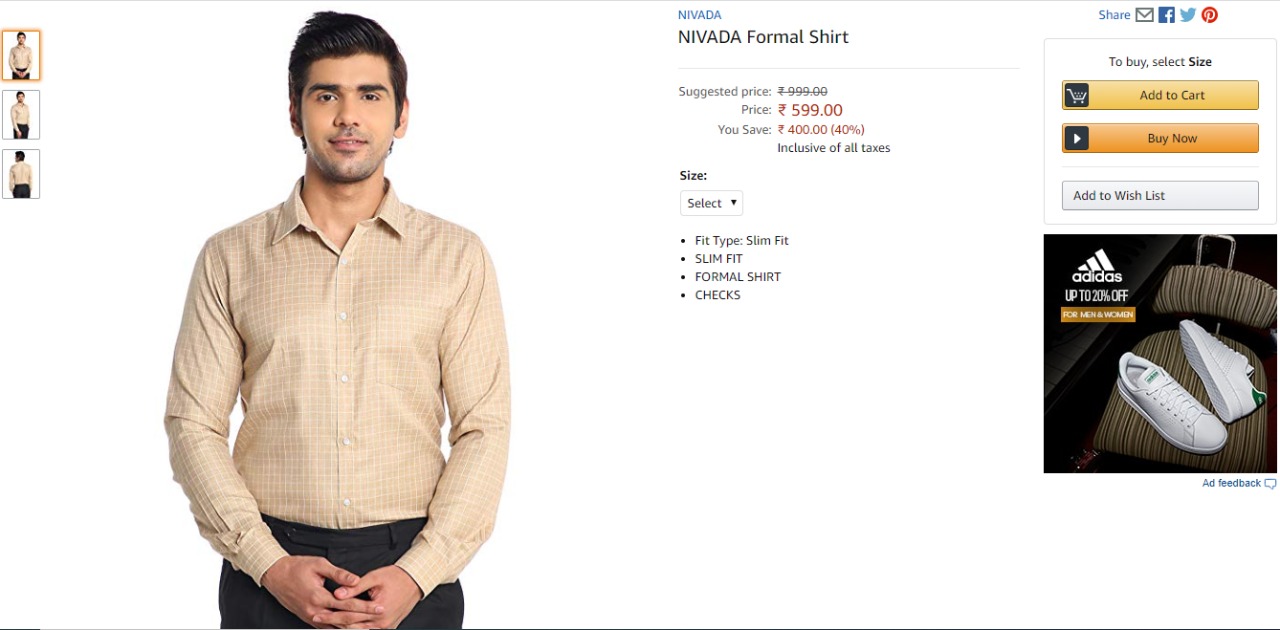Click the Size dropdown arrow
The image size is (1280, 630).
click(x=733, y=203)
